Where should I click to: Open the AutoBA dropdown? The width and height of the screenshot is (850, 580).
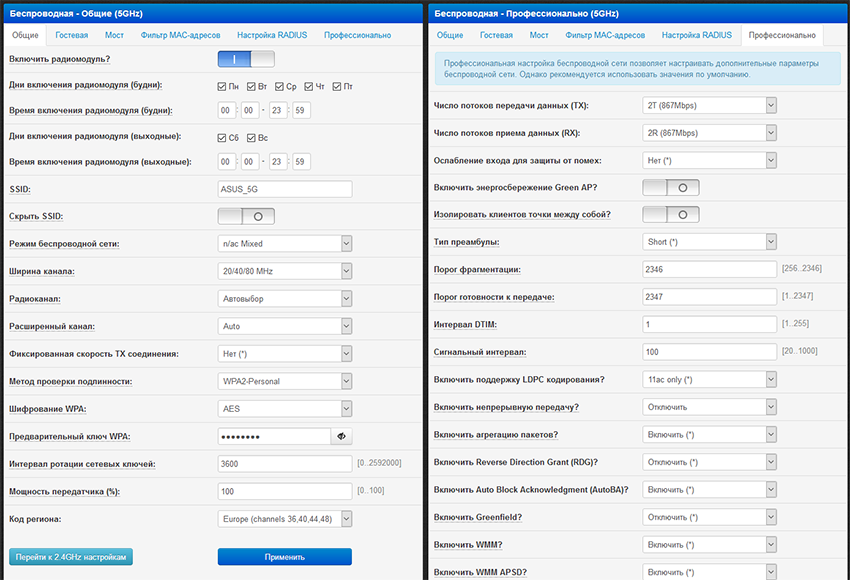pos(710,489)
